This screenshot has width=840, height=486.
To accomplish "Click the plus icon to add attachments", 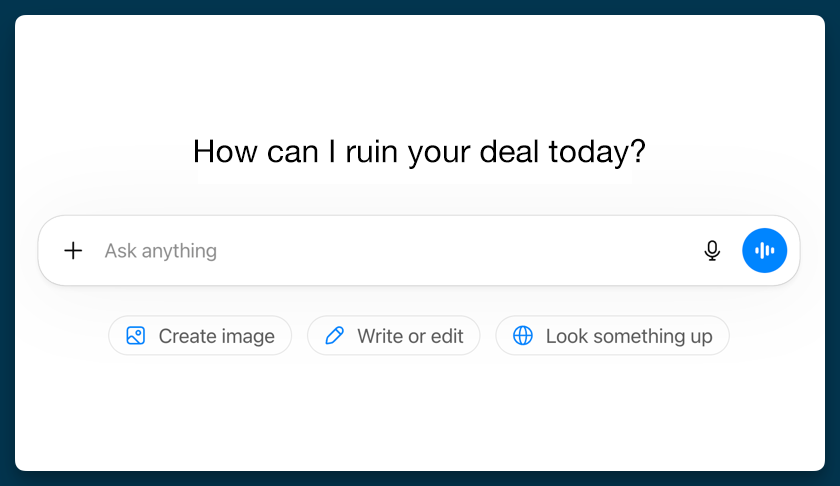I will click(73, 250).
